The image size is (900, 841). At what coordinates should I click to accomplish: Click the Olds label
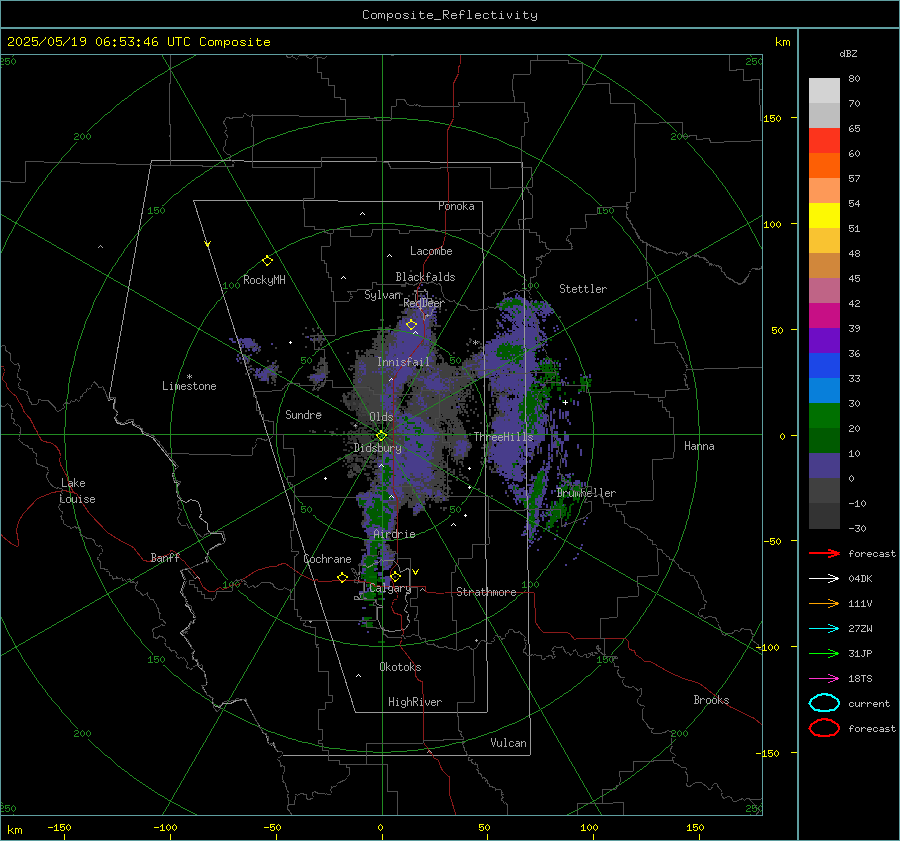pyautogui.click(x=381, y=417)
